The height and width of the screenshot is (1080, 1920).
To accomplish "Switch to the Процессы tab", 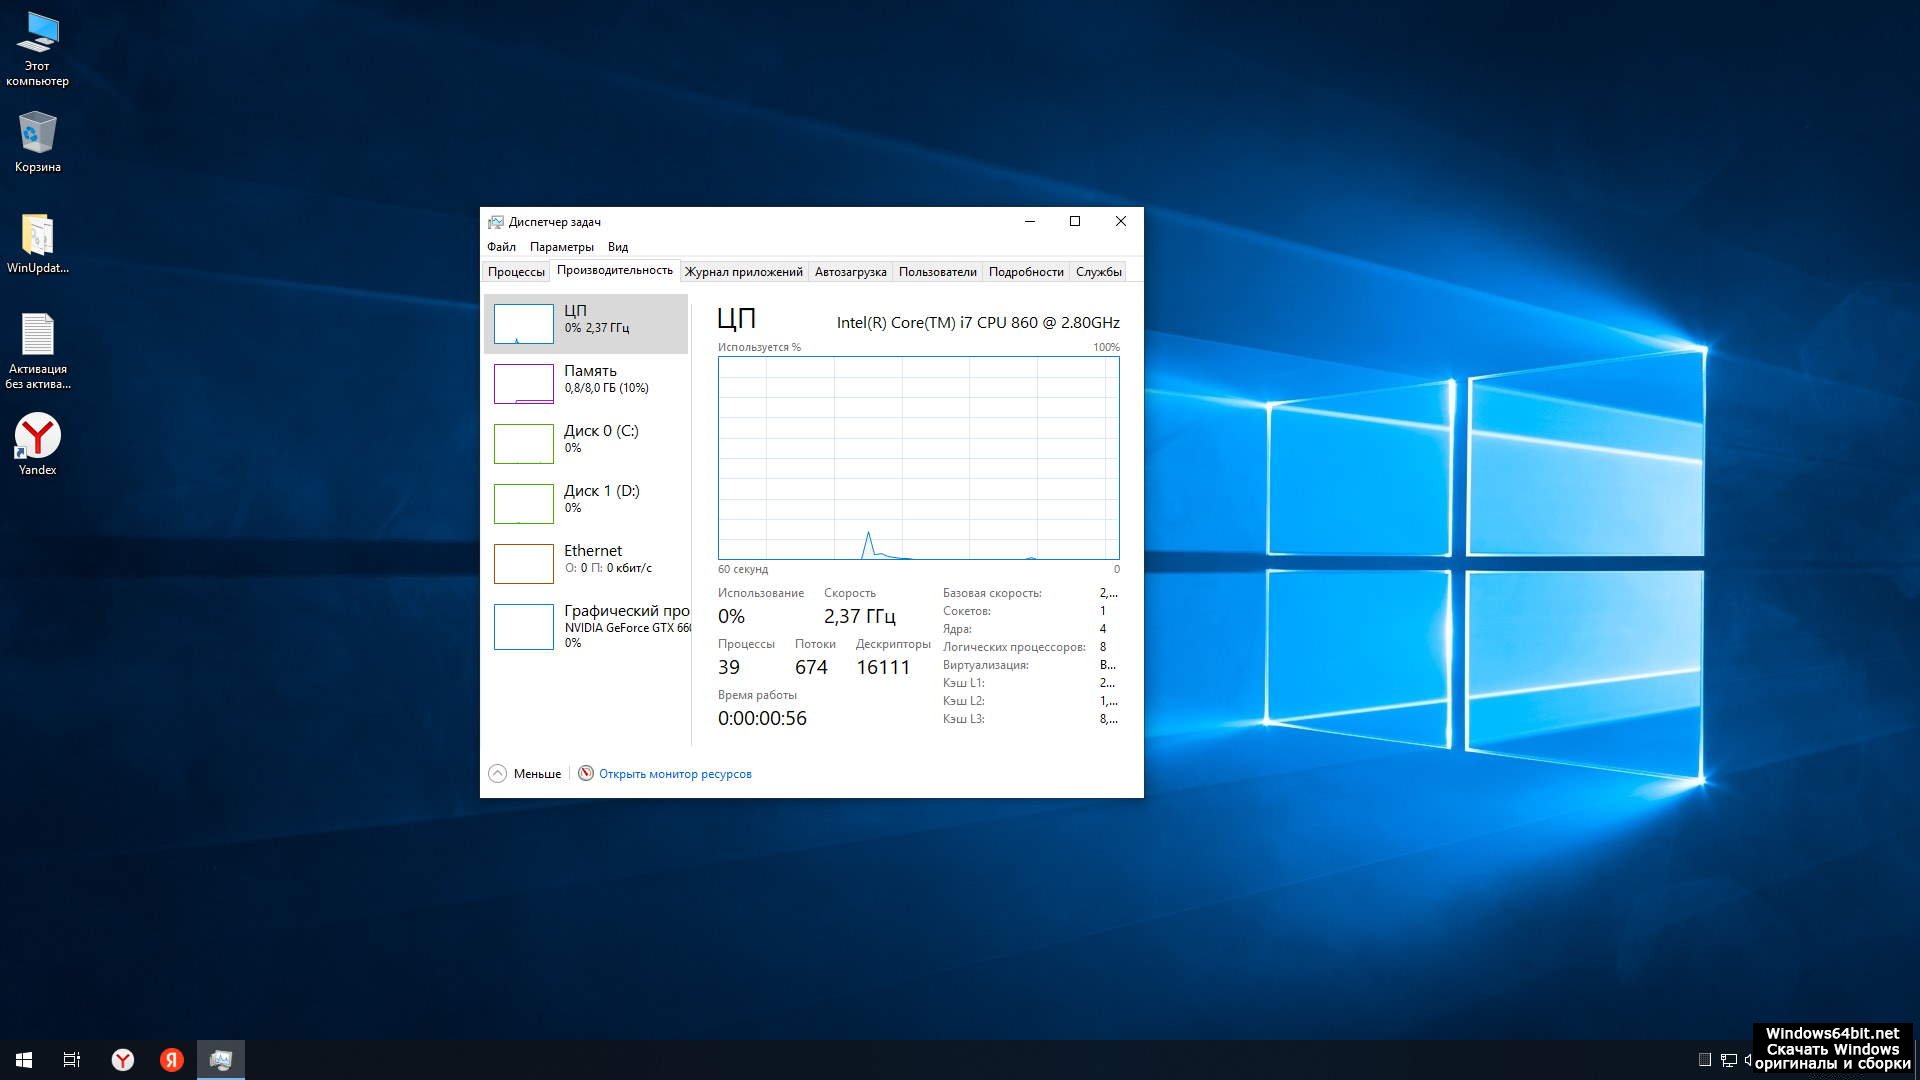I will point(516,272).
